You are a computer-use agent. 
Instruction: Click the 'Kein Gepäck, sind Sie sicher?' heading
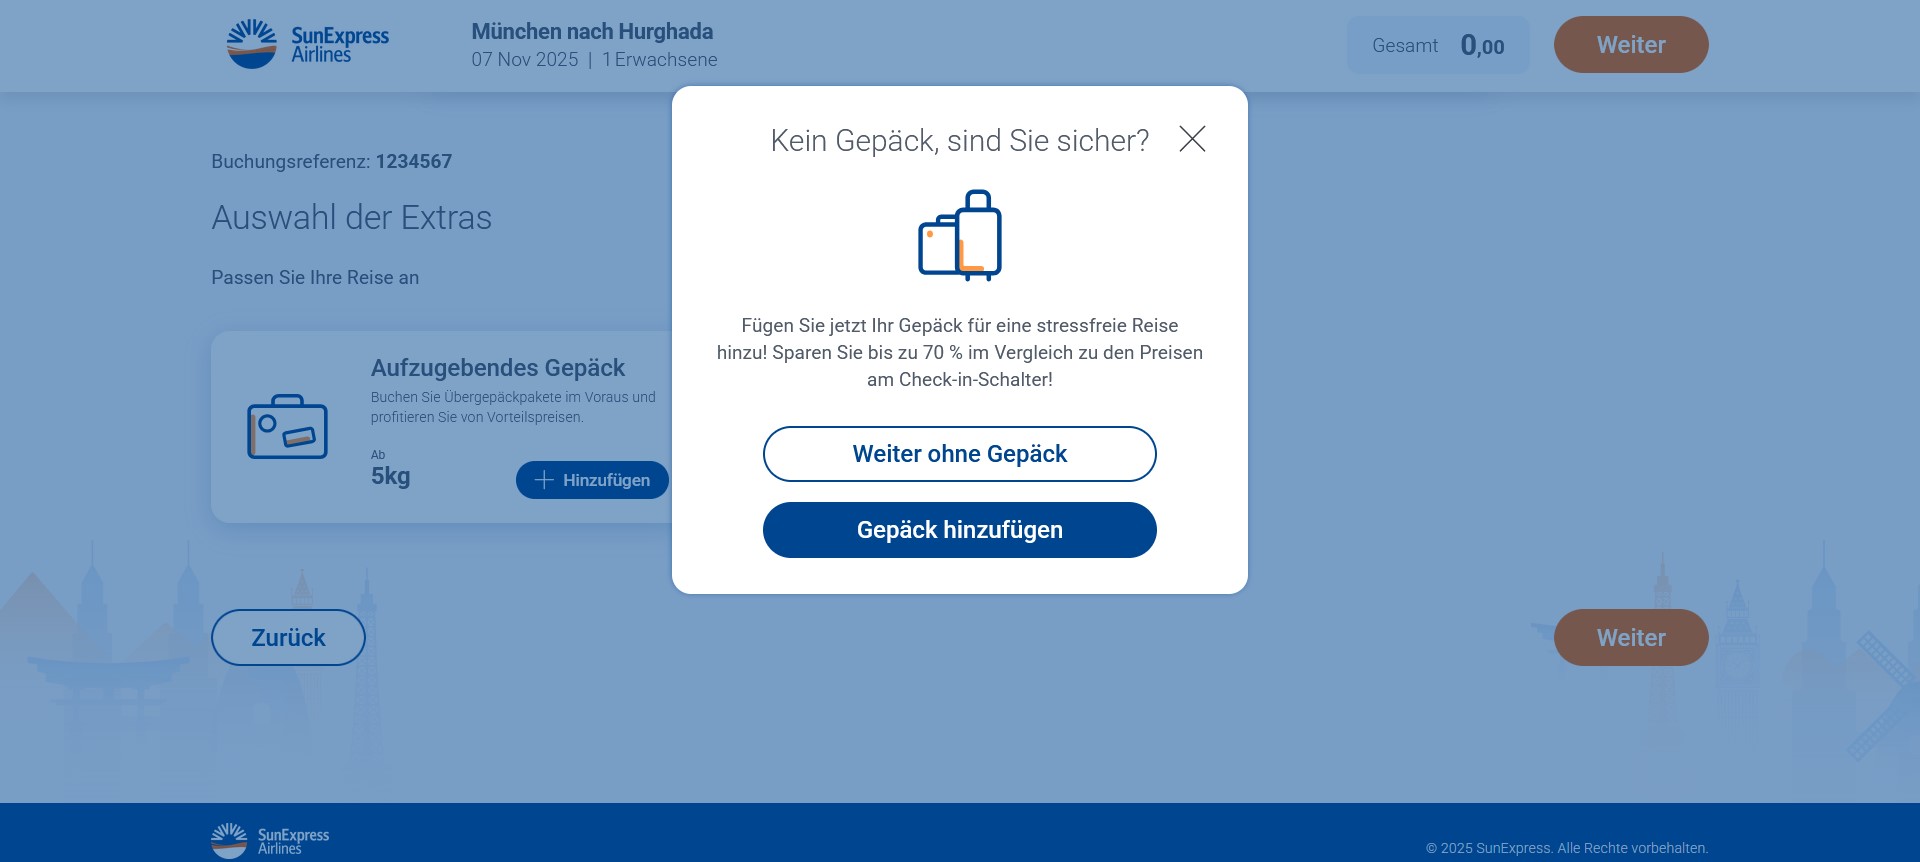coord(960,141)
